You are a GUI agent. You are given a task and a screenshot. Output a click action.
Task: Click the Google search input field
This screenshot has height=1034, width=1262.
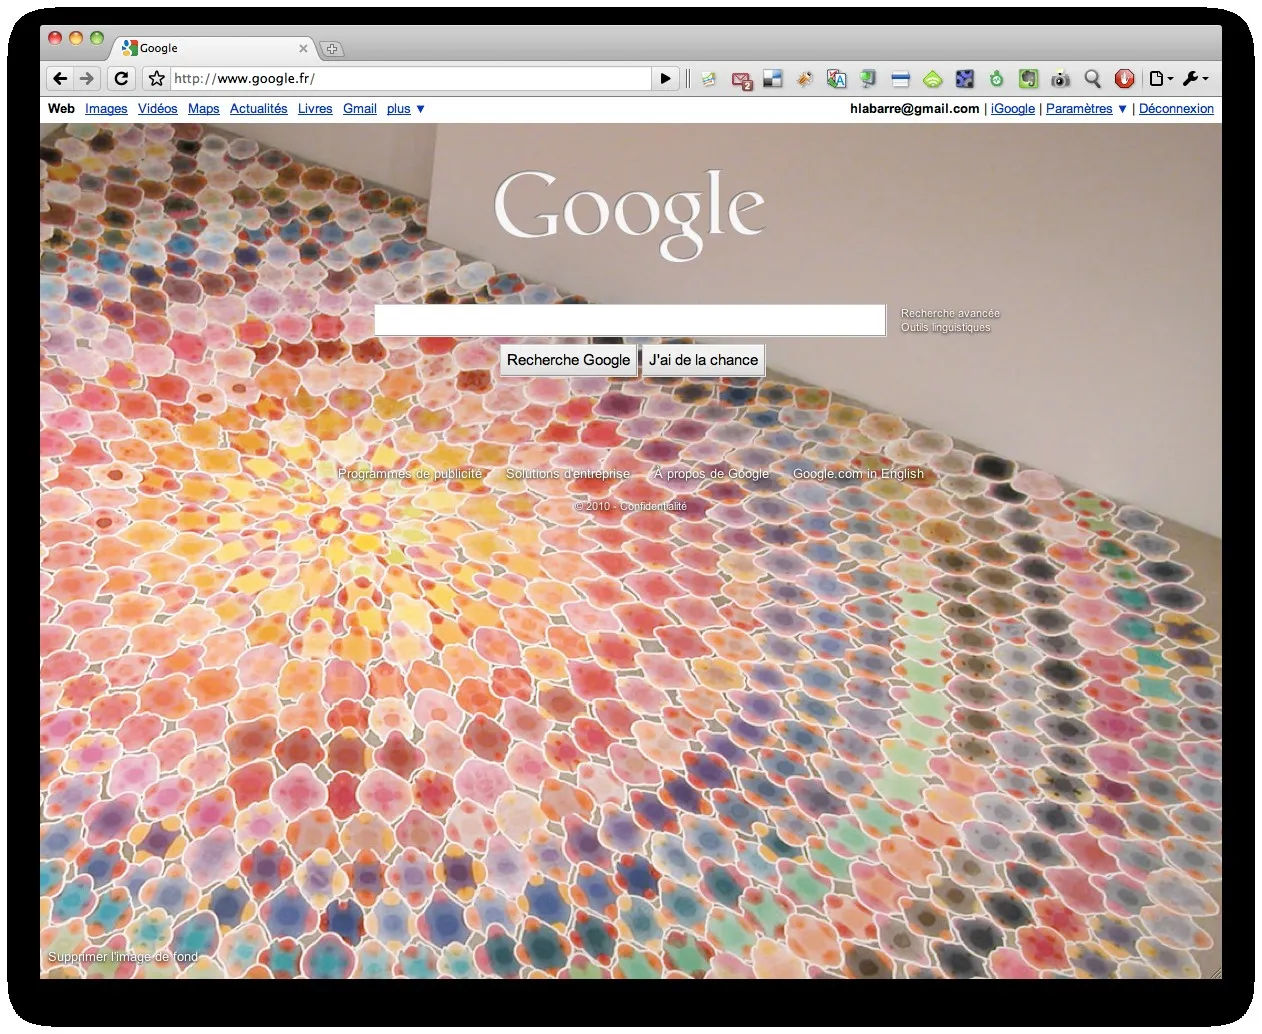point(630,320)
